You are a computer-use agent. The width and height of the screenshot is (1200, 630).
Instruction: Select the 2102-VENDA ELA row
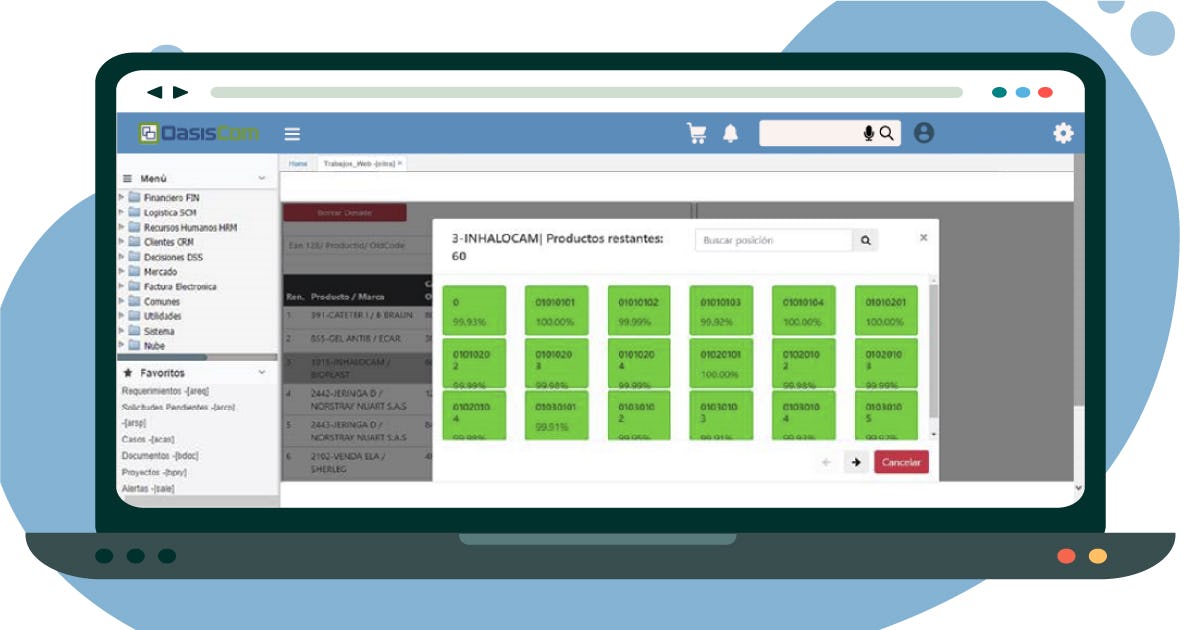point(358,462)
